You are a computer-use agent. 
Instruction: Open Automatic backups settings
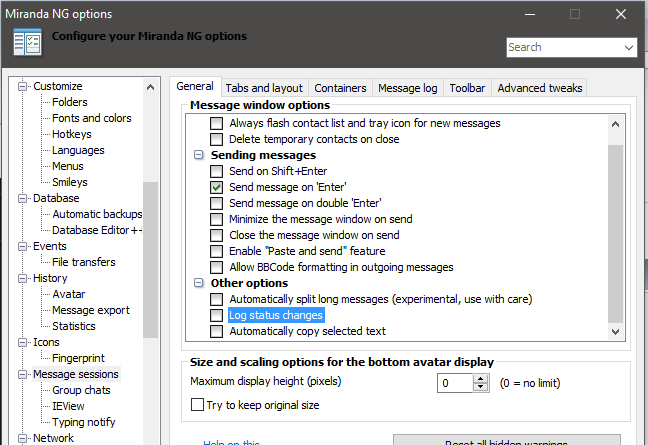(x=97, y=214)
